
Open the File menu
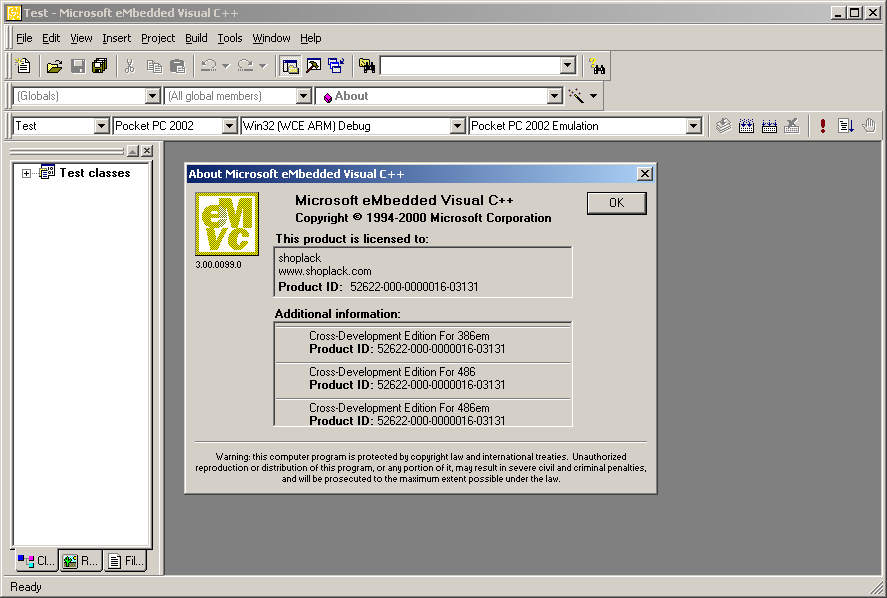click(24, 38)
